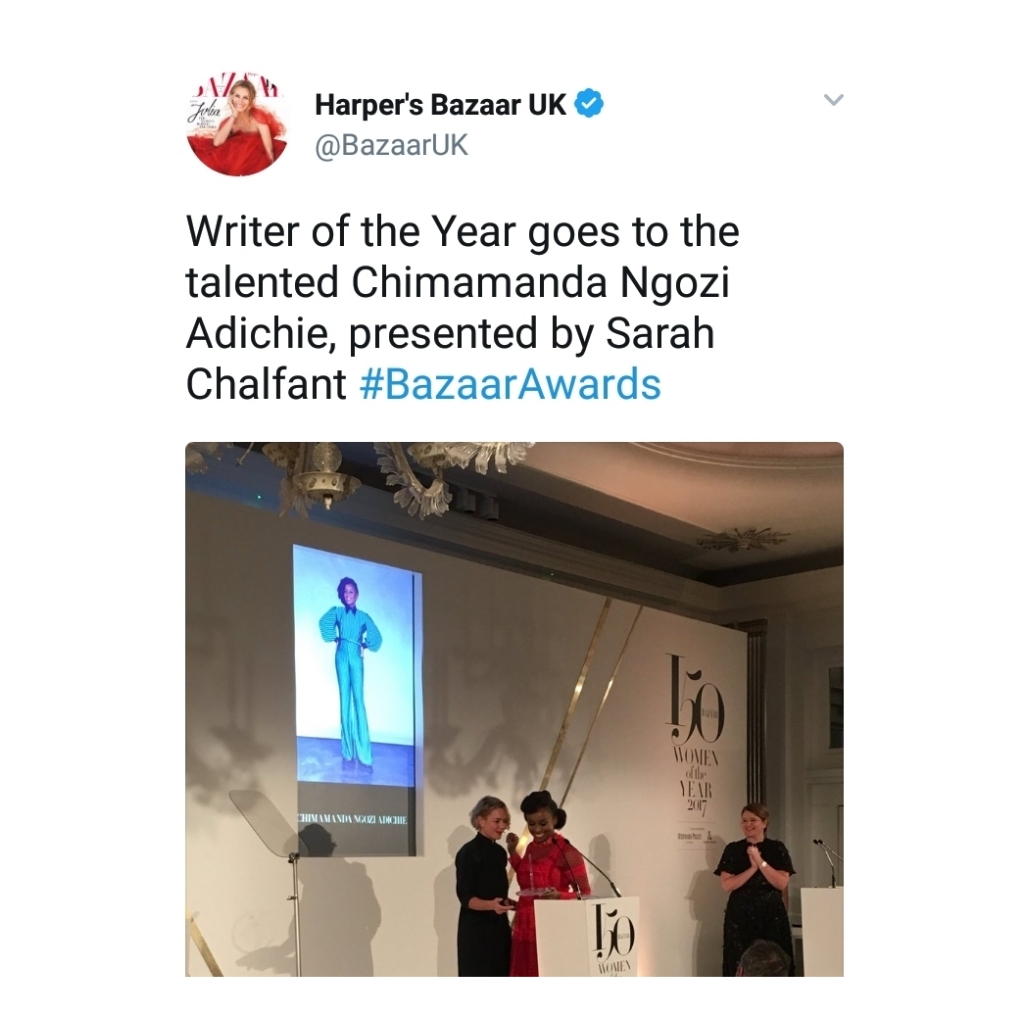Click the word 'Chalfant' in the tweet
Image resolution: width=1024 pixels, height=1024 pixels.
266,384
